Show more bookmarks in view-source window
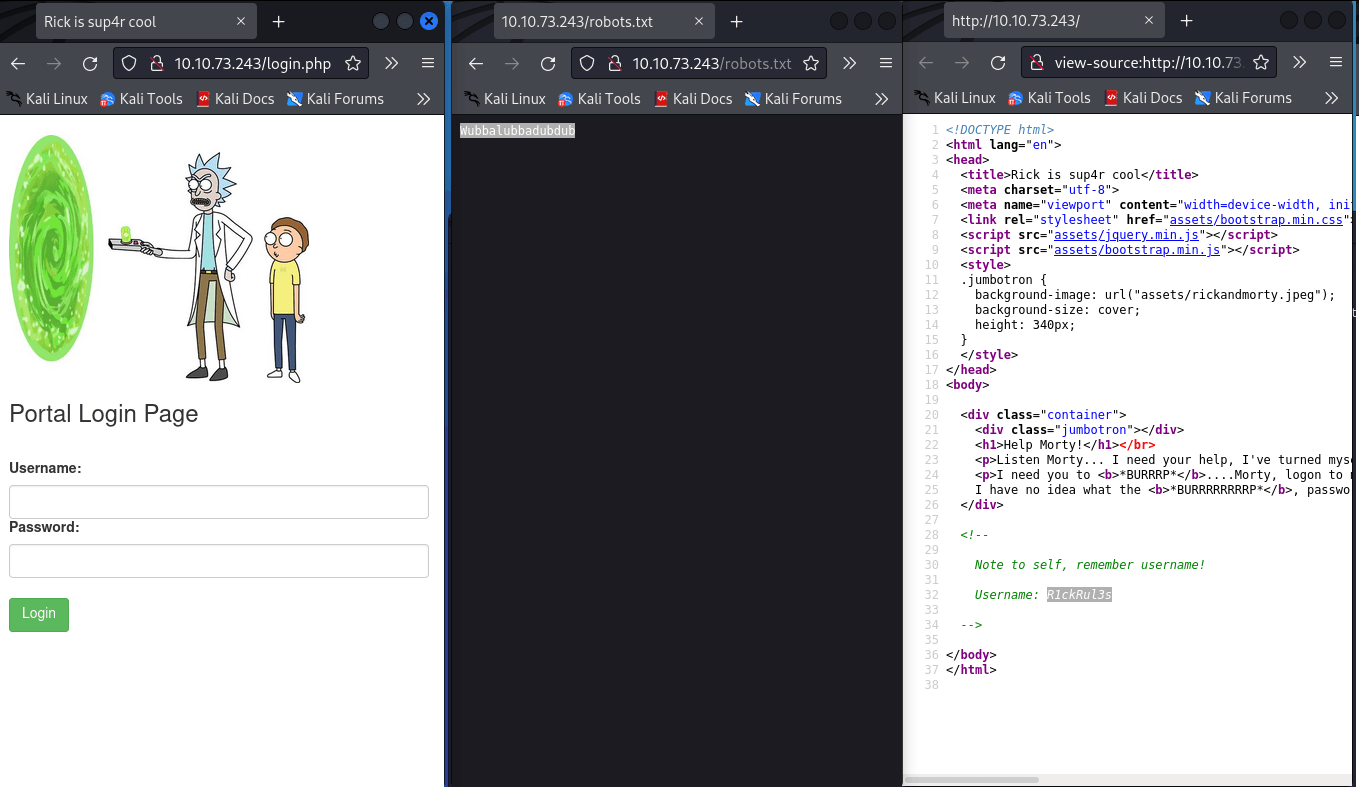Image resolution: width=1359 pixels, height=787 pixels. click(1331, 97)
